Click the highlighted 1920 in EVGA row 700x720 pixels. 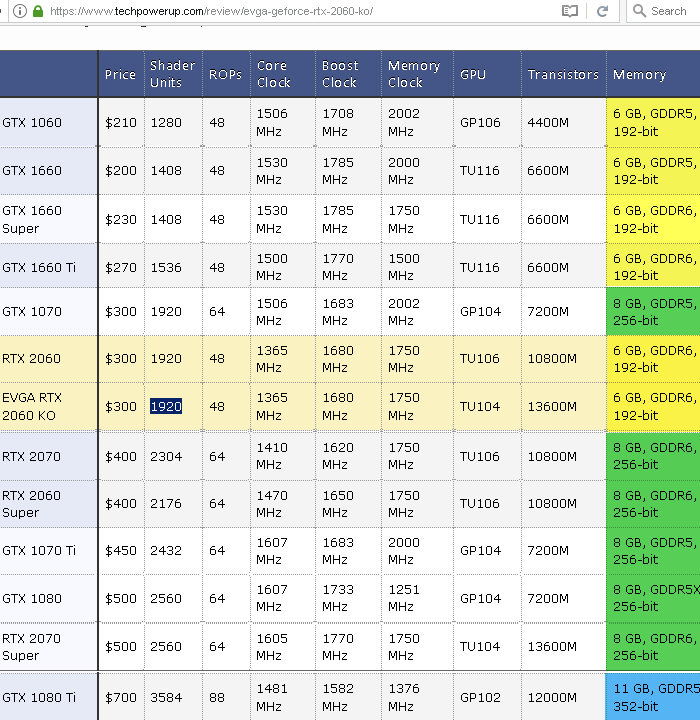(x=166, y=406)
